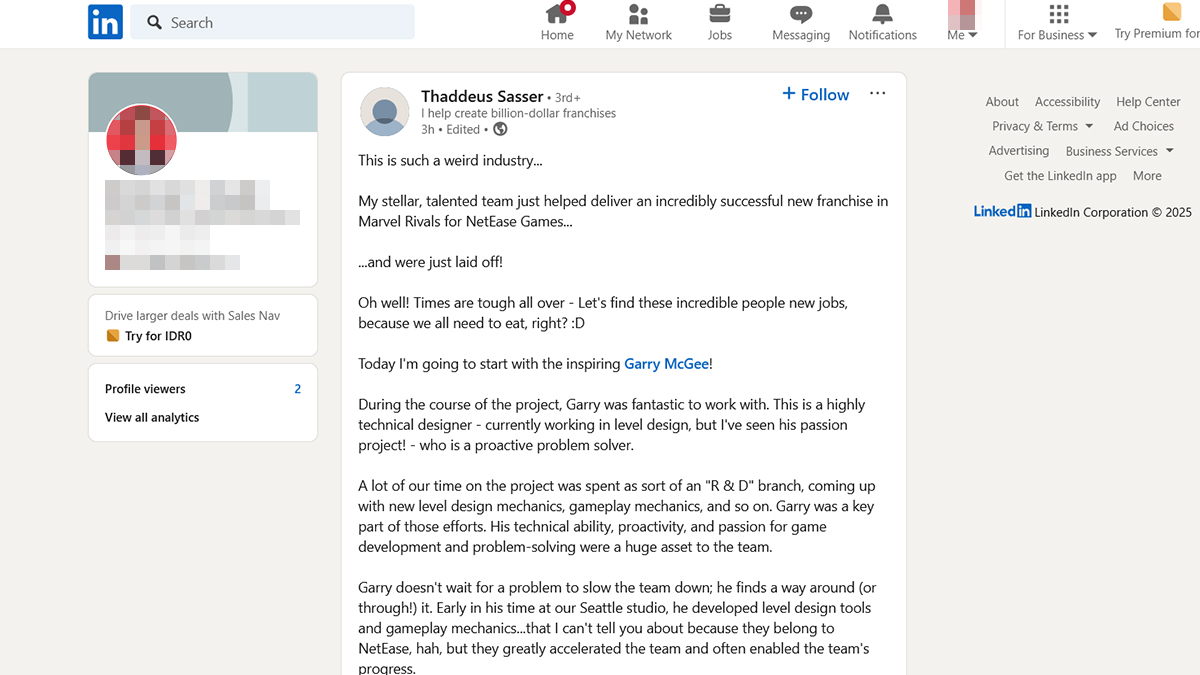Go to My Network icon

point(638,14)
